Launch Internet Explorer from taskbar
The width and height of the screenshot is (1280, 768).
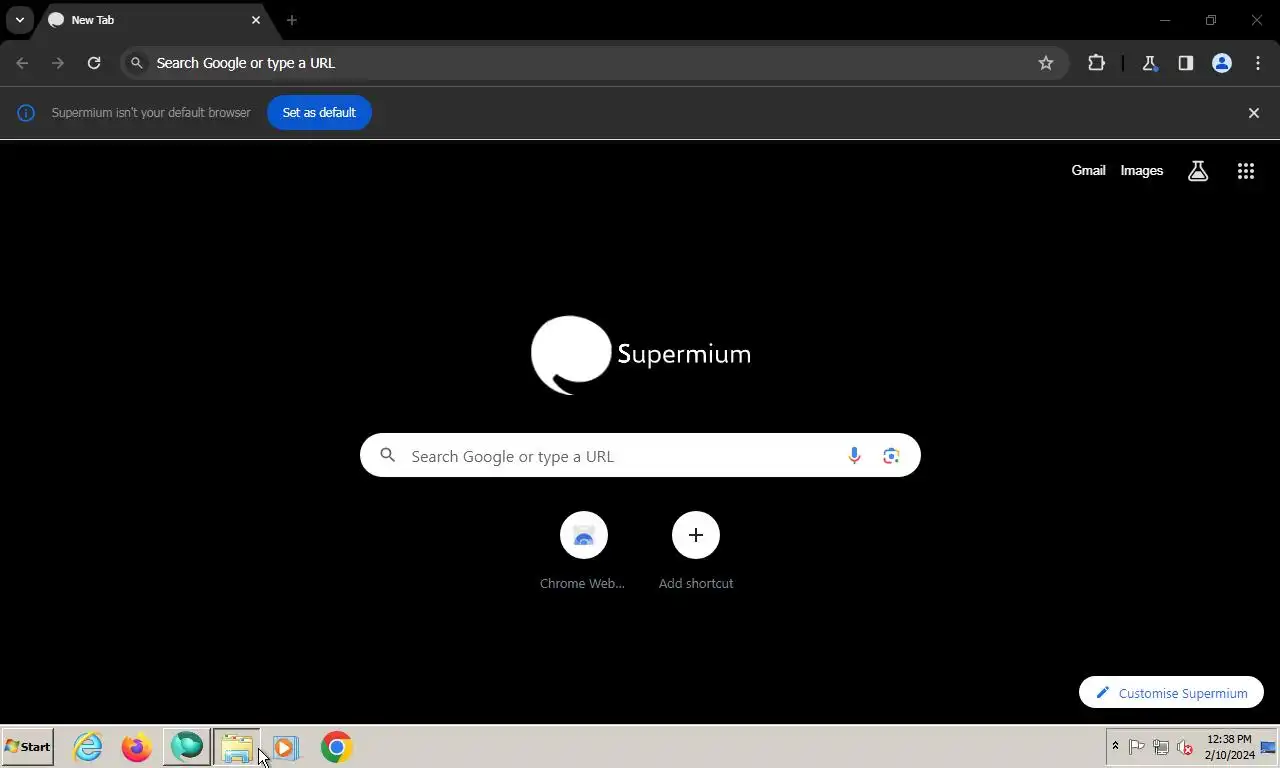88,747
